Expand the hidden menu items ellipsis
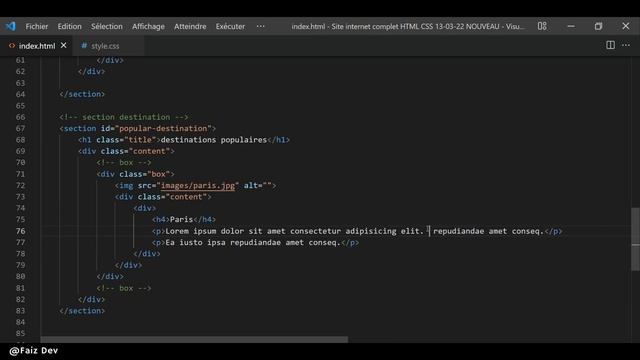The width and height of the screenshot is (640, 360). 260,26
